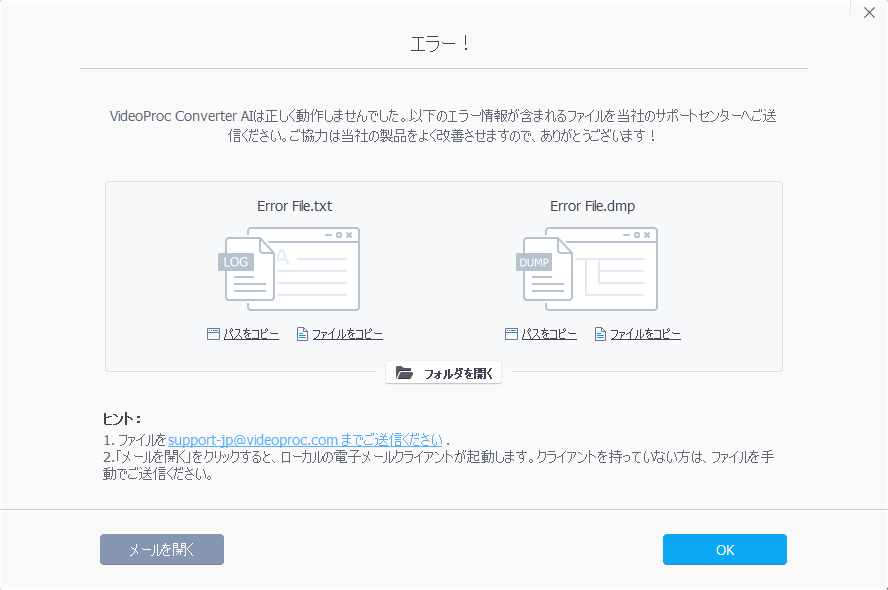Click the Error File.dmp label
This screenshot has width=888, height=590.
click(x=592, y=206)
